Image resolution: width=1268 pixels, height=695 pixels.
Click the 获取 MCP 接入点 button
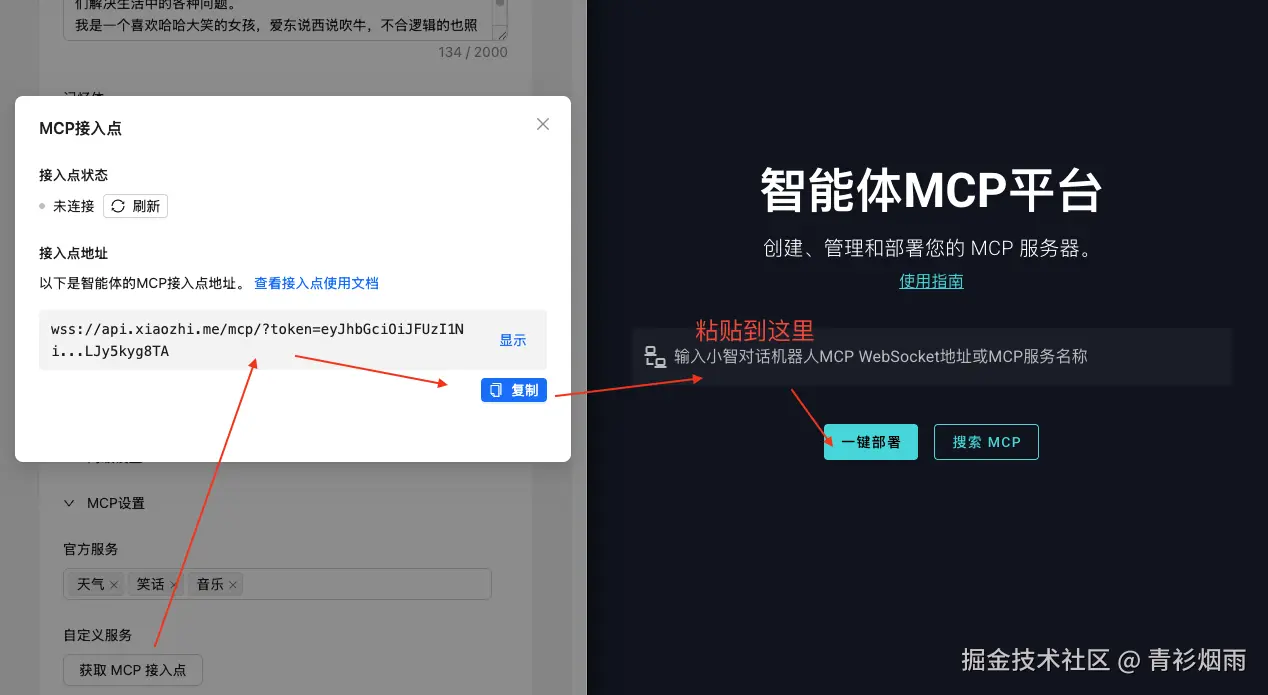133,670
